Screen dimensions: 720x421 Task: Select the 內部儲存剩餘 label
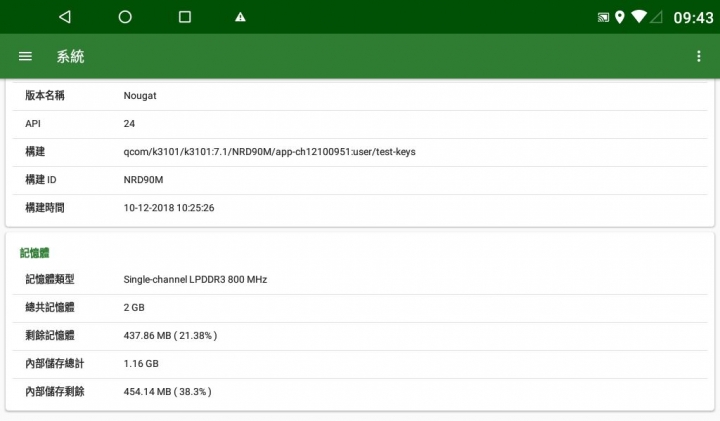(55, 391)
